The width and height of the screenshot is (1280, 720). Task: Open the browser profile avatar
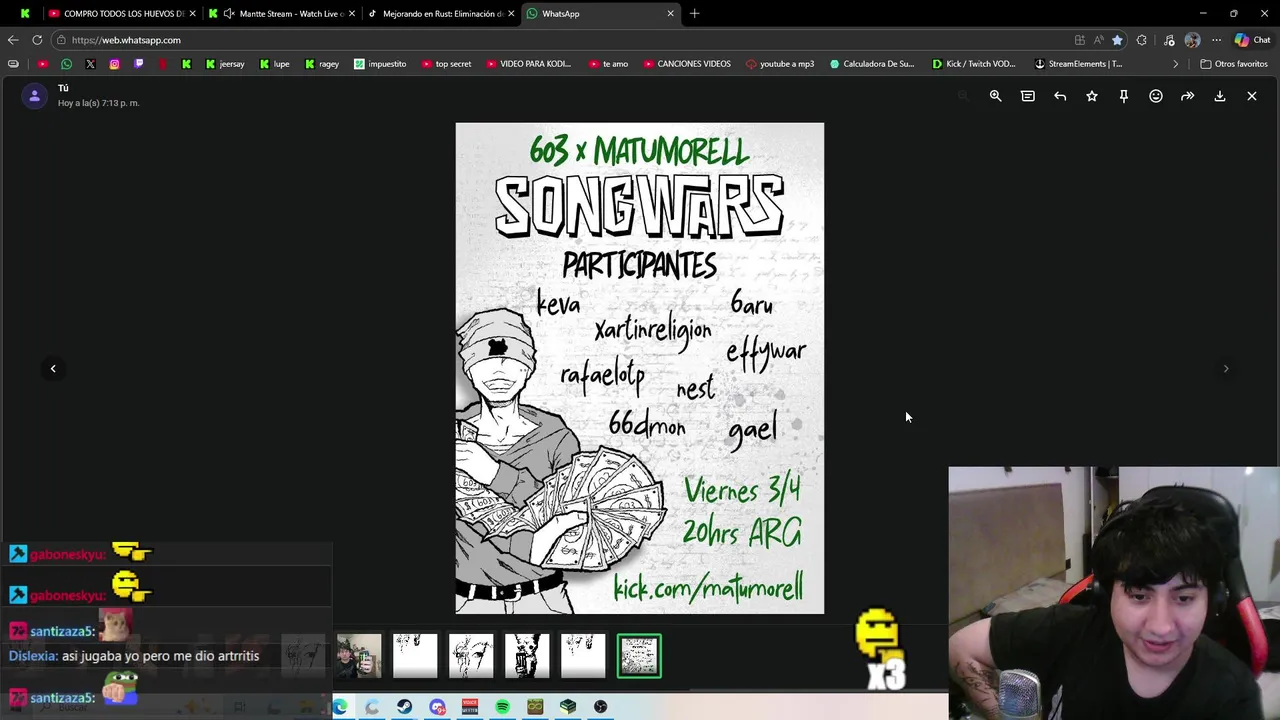tap(1192, 40)
